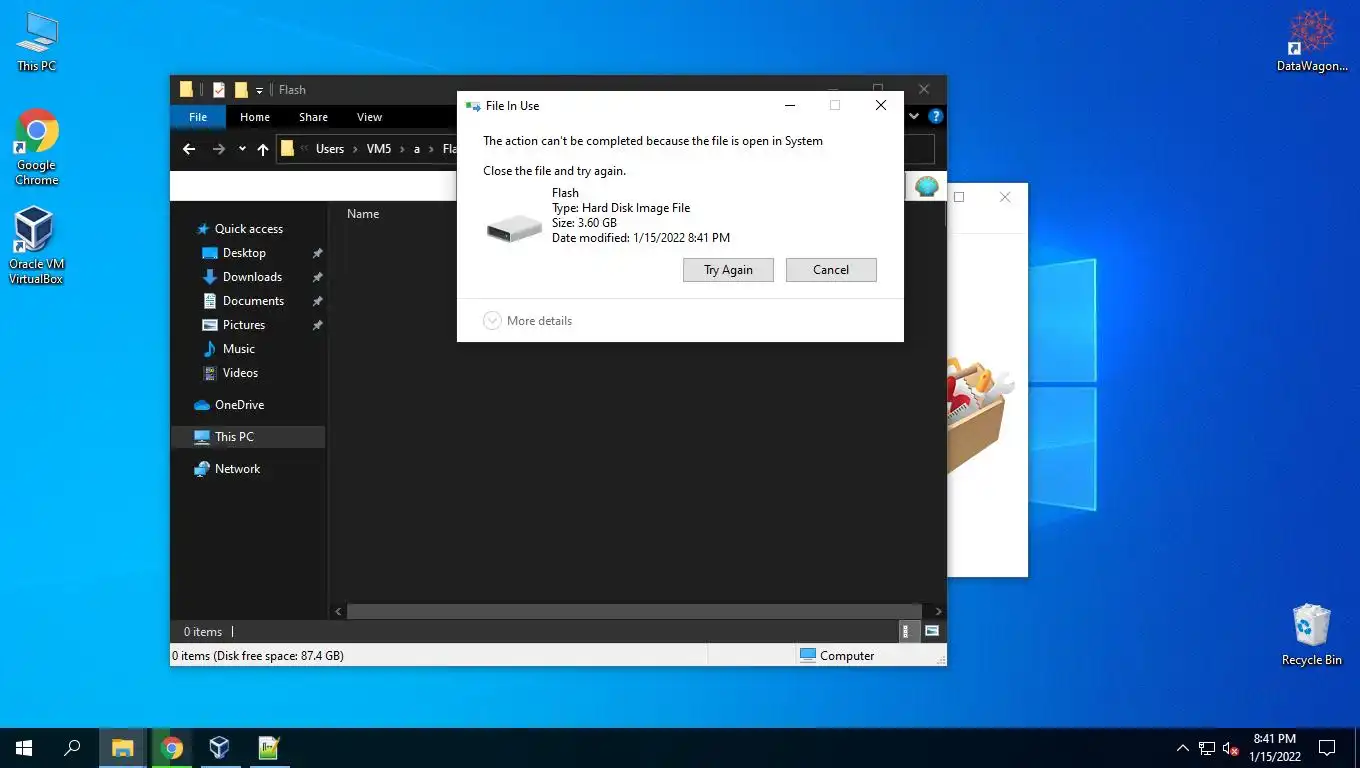Screen dimensions: 1360x768
Task: Open the View ribbon tab
Action: pyautogui.click(x=369, y=117)
